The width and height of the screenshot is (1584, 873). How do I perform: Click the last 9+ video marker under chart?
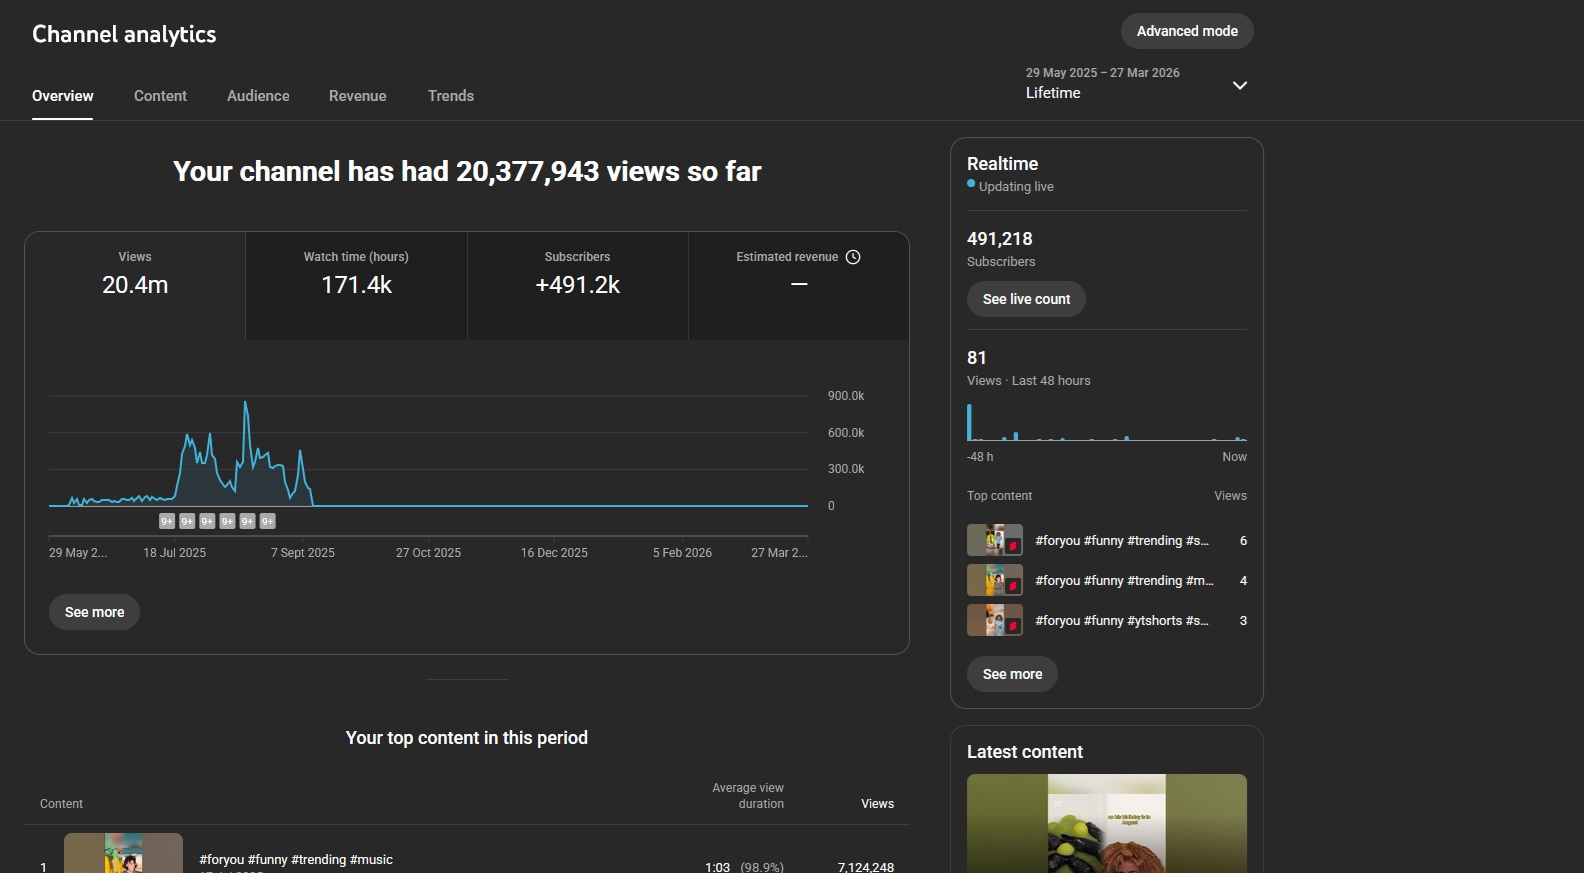click(x=267, y=521)
